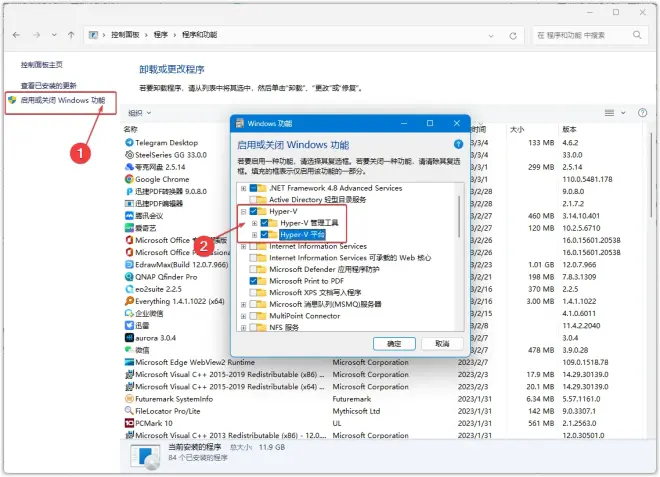Check Internet Information Services 可承载的 Web 核心
Screen dimensions: 660x477
(253, 258)
